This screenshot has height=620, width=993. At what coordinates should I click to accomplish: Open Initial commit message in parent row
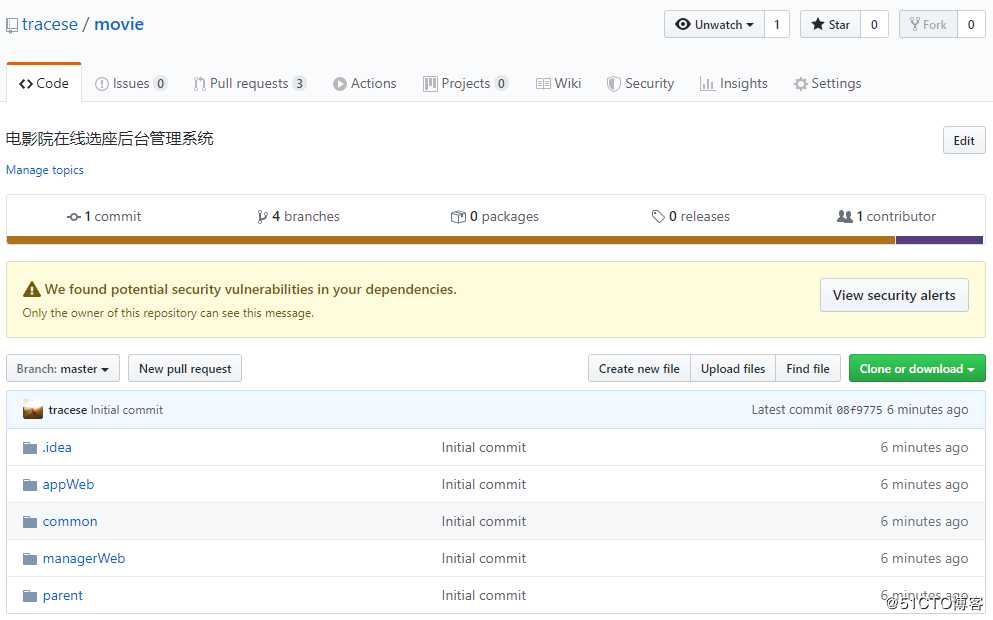484,595
